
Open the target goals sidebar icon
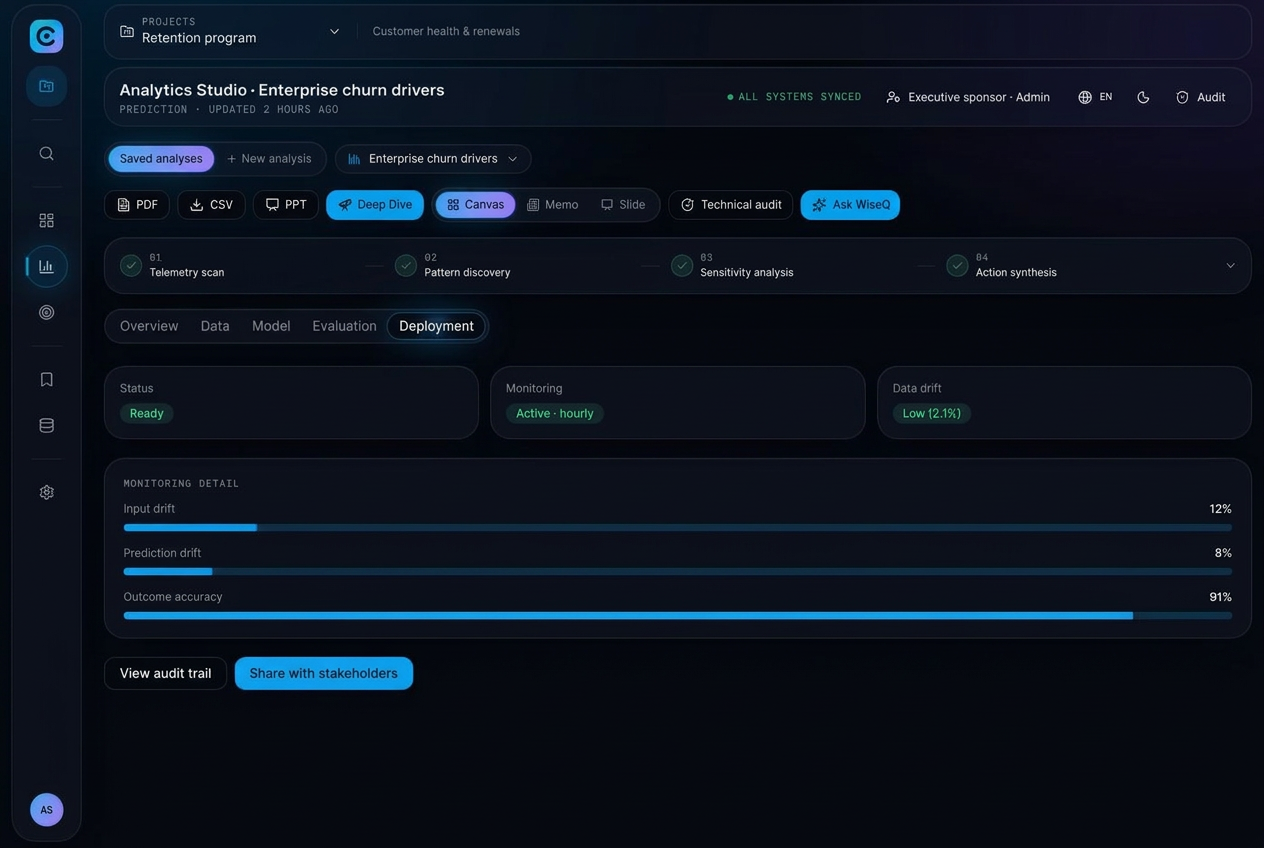(46, 312)
